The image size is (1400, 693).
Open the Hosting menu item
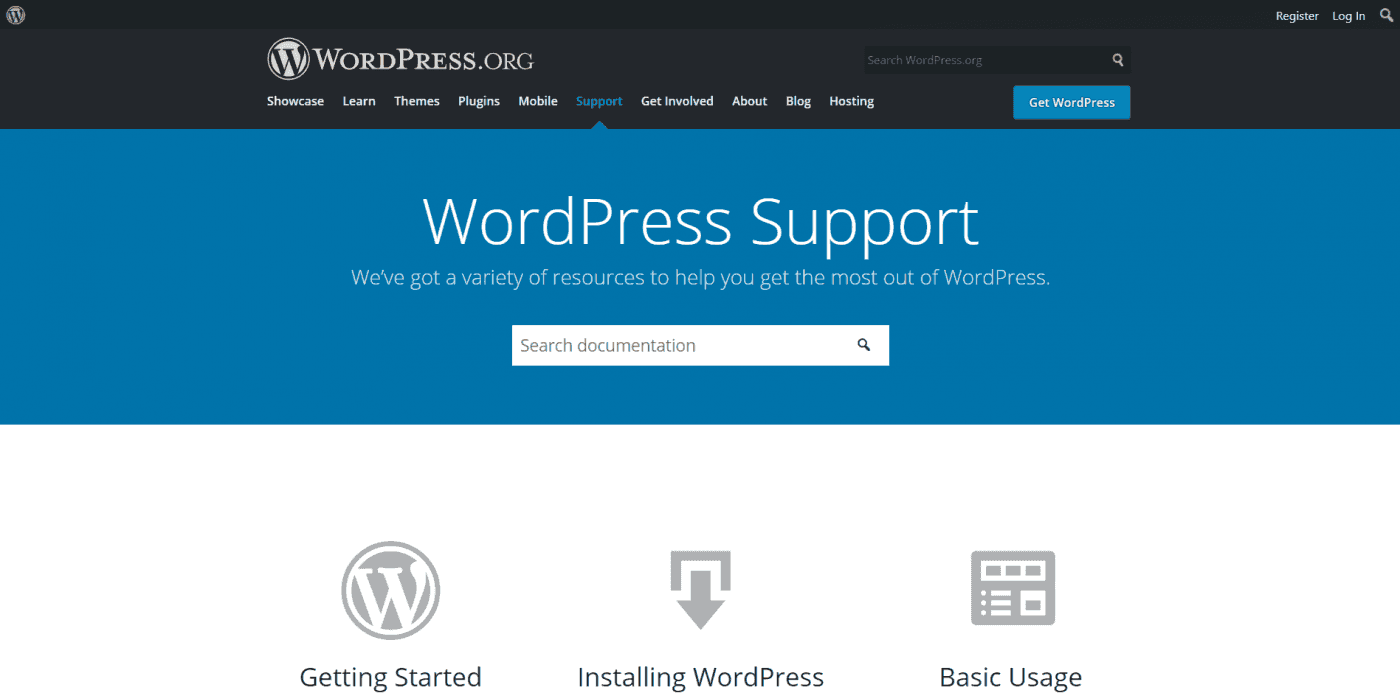(851, 101)
